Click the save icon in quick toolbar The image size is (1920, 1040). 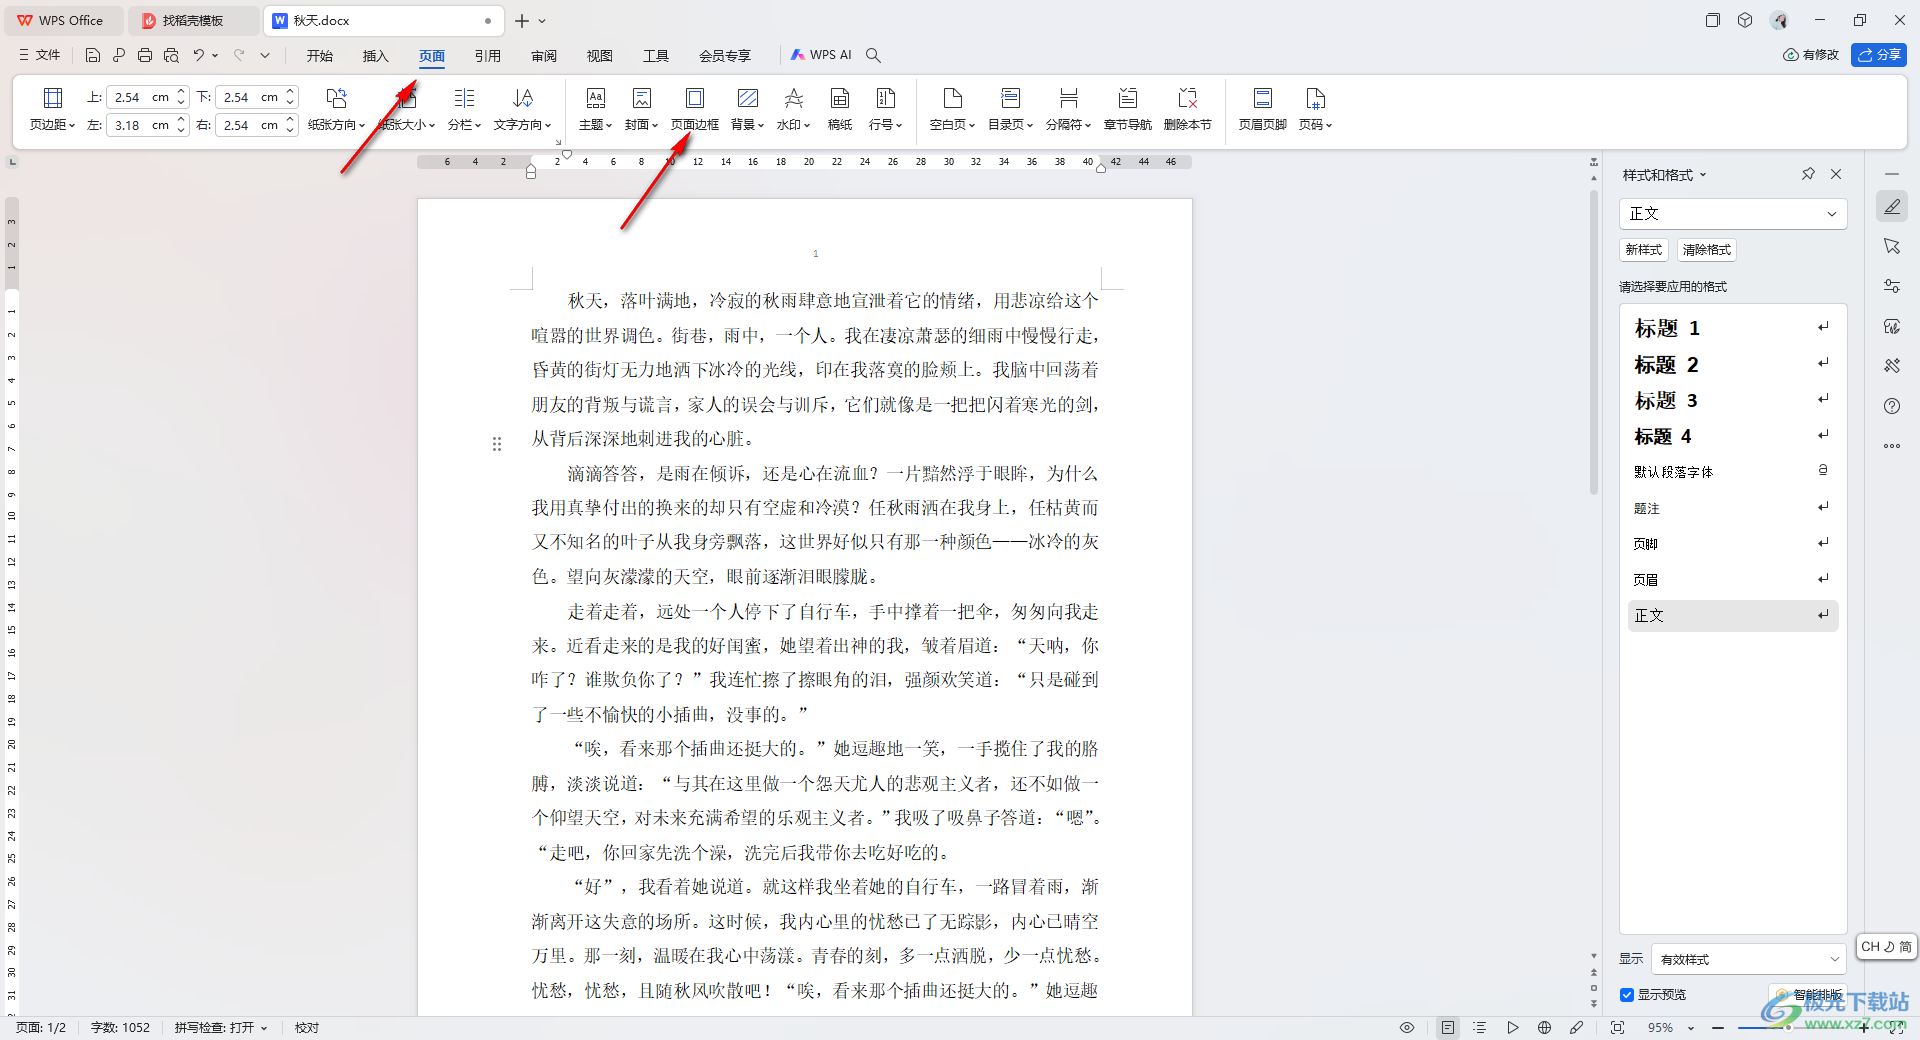93,55
